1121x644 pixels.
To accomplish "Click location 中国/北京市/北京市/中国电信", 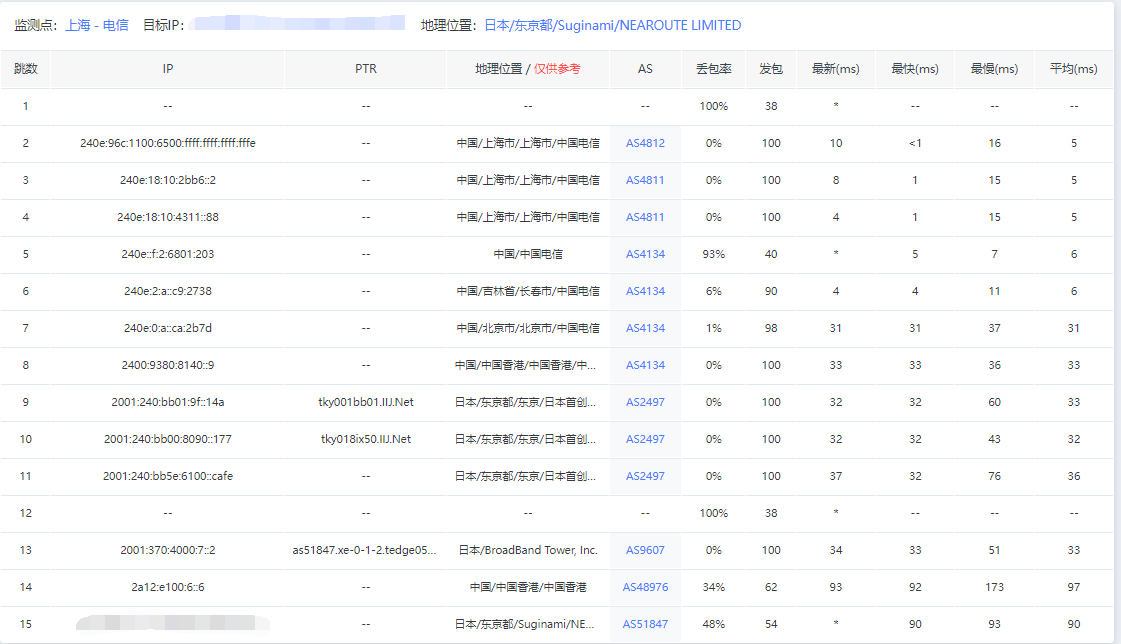I will (528, 328).
